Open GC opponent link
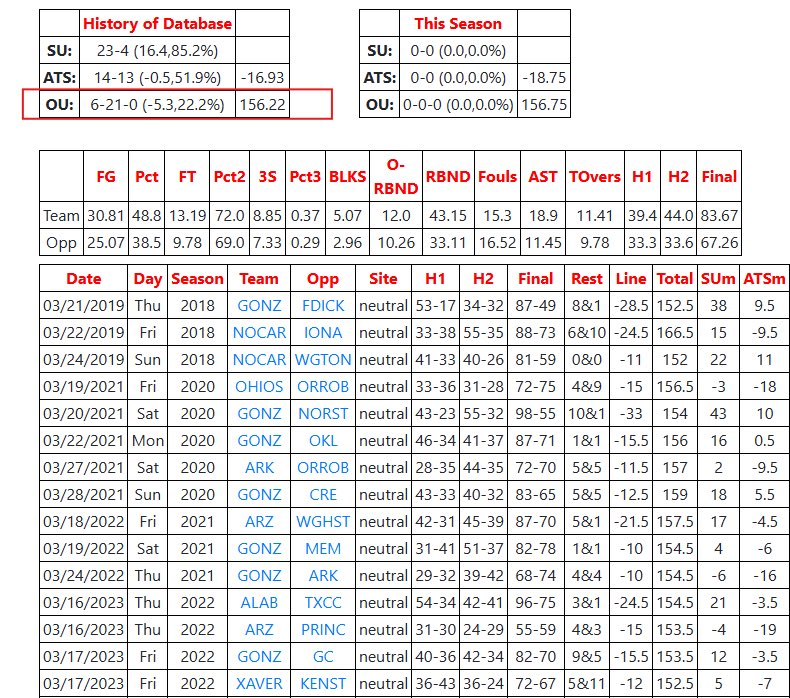This screenshot has width=790, height=698. [323, 656]
